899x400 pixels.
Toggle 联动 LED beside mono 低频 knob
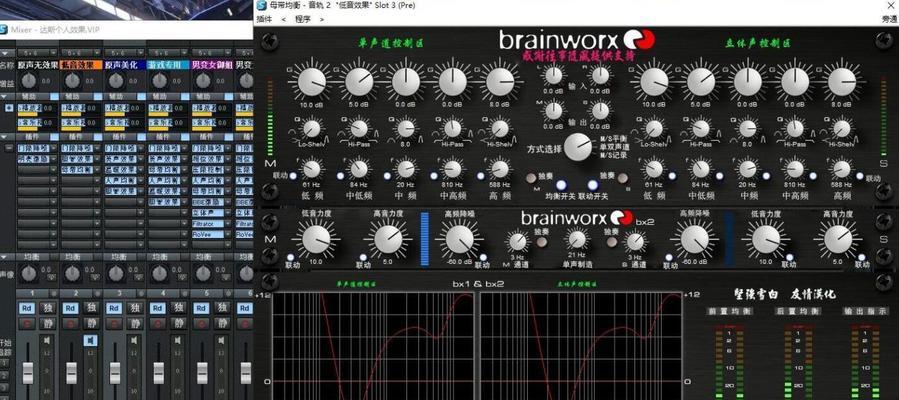293,176
